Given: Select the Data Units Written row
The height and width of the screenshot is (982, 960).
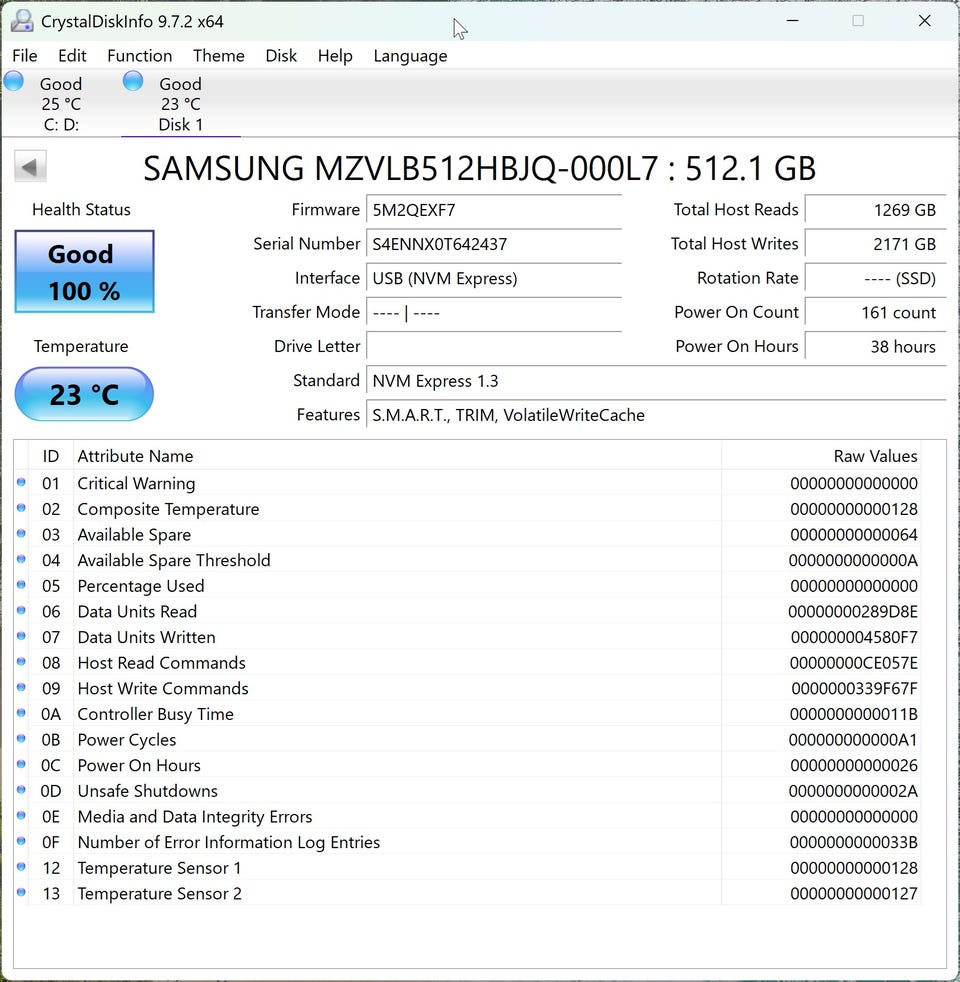Looking at the screenshot, I should pyautogui.click(x=400, y=637).
